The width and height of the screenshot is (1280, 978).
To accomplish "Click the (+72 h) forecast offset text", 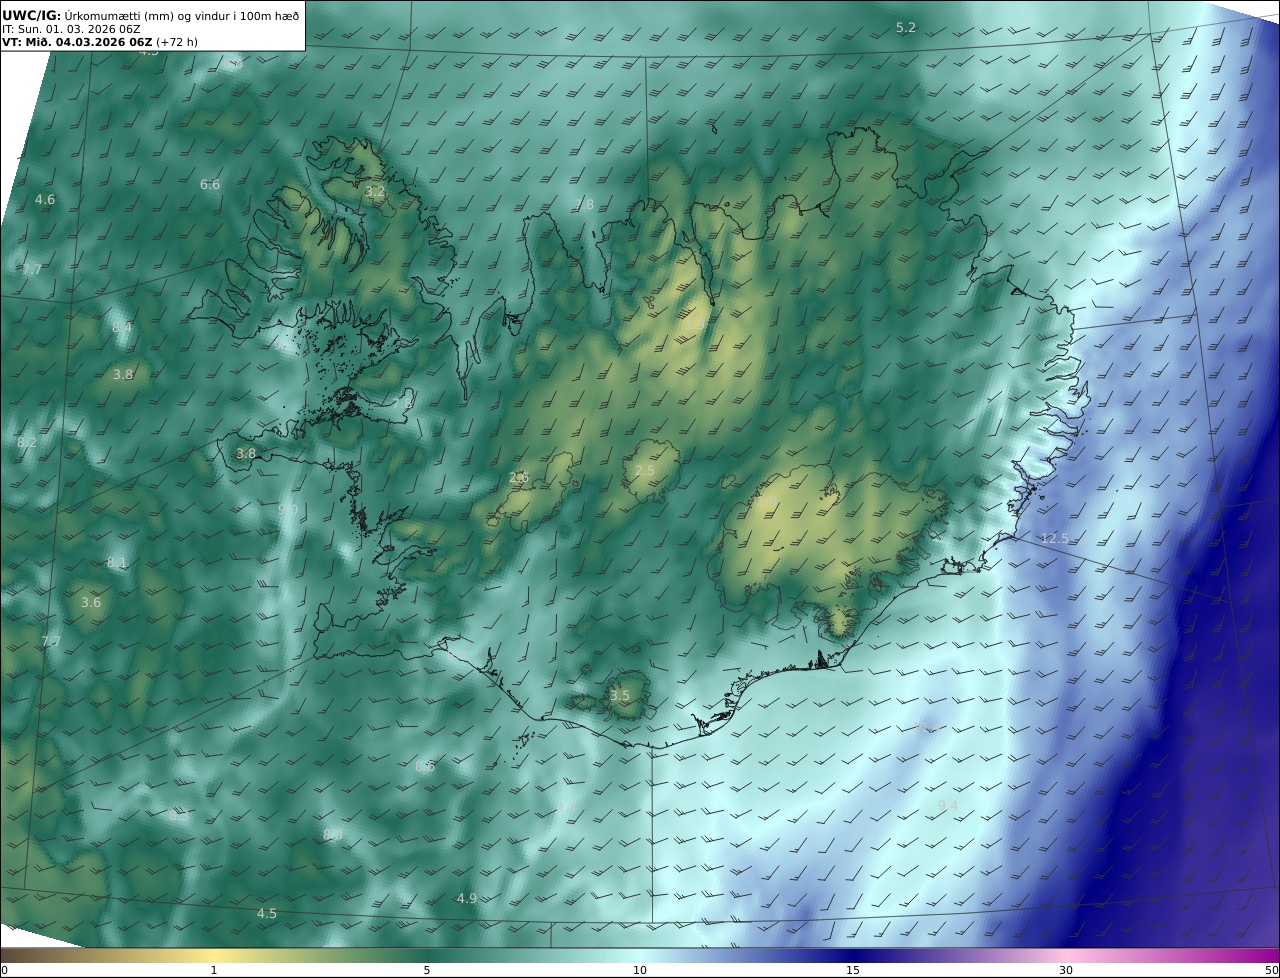I will 177,43.
